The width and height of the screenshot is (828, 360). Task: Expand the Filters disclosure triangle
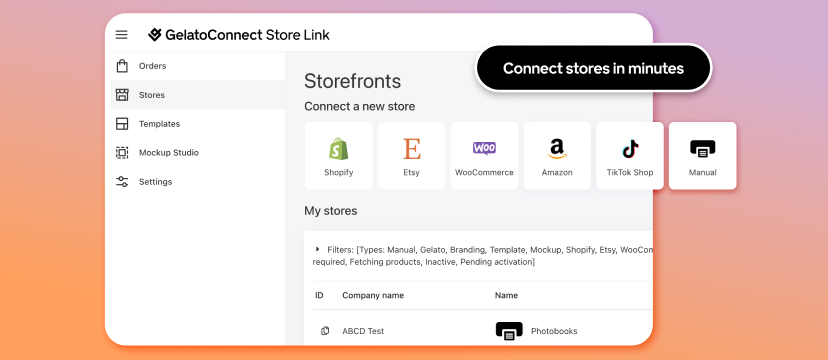[x=317, y=249]
